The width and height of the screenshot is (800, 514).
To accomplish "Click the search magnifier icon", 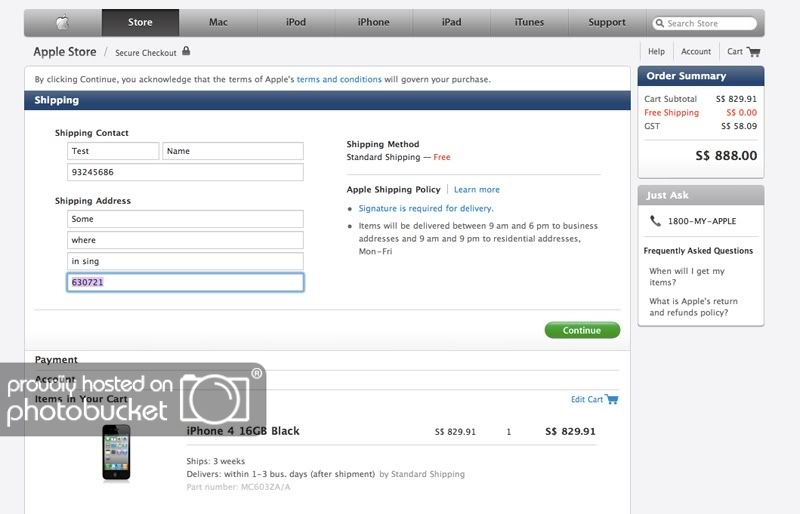I will (660, 23).
